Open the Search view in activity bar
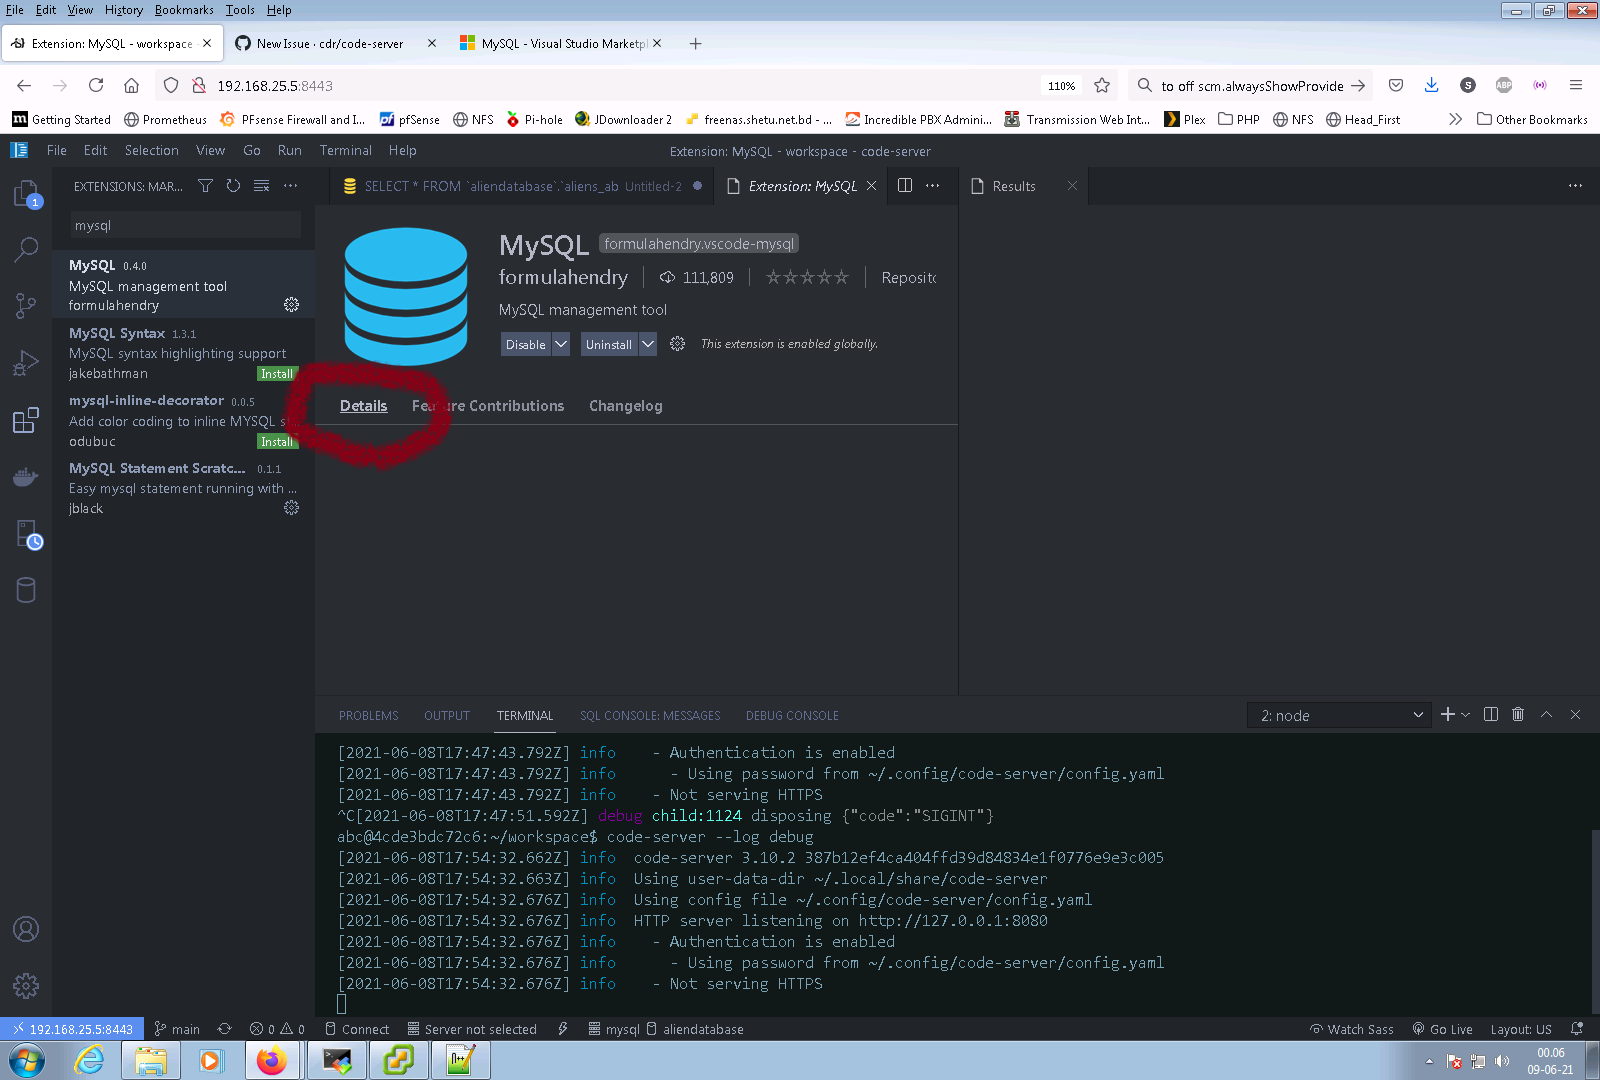1600x1080 pixels. (26, 249)
